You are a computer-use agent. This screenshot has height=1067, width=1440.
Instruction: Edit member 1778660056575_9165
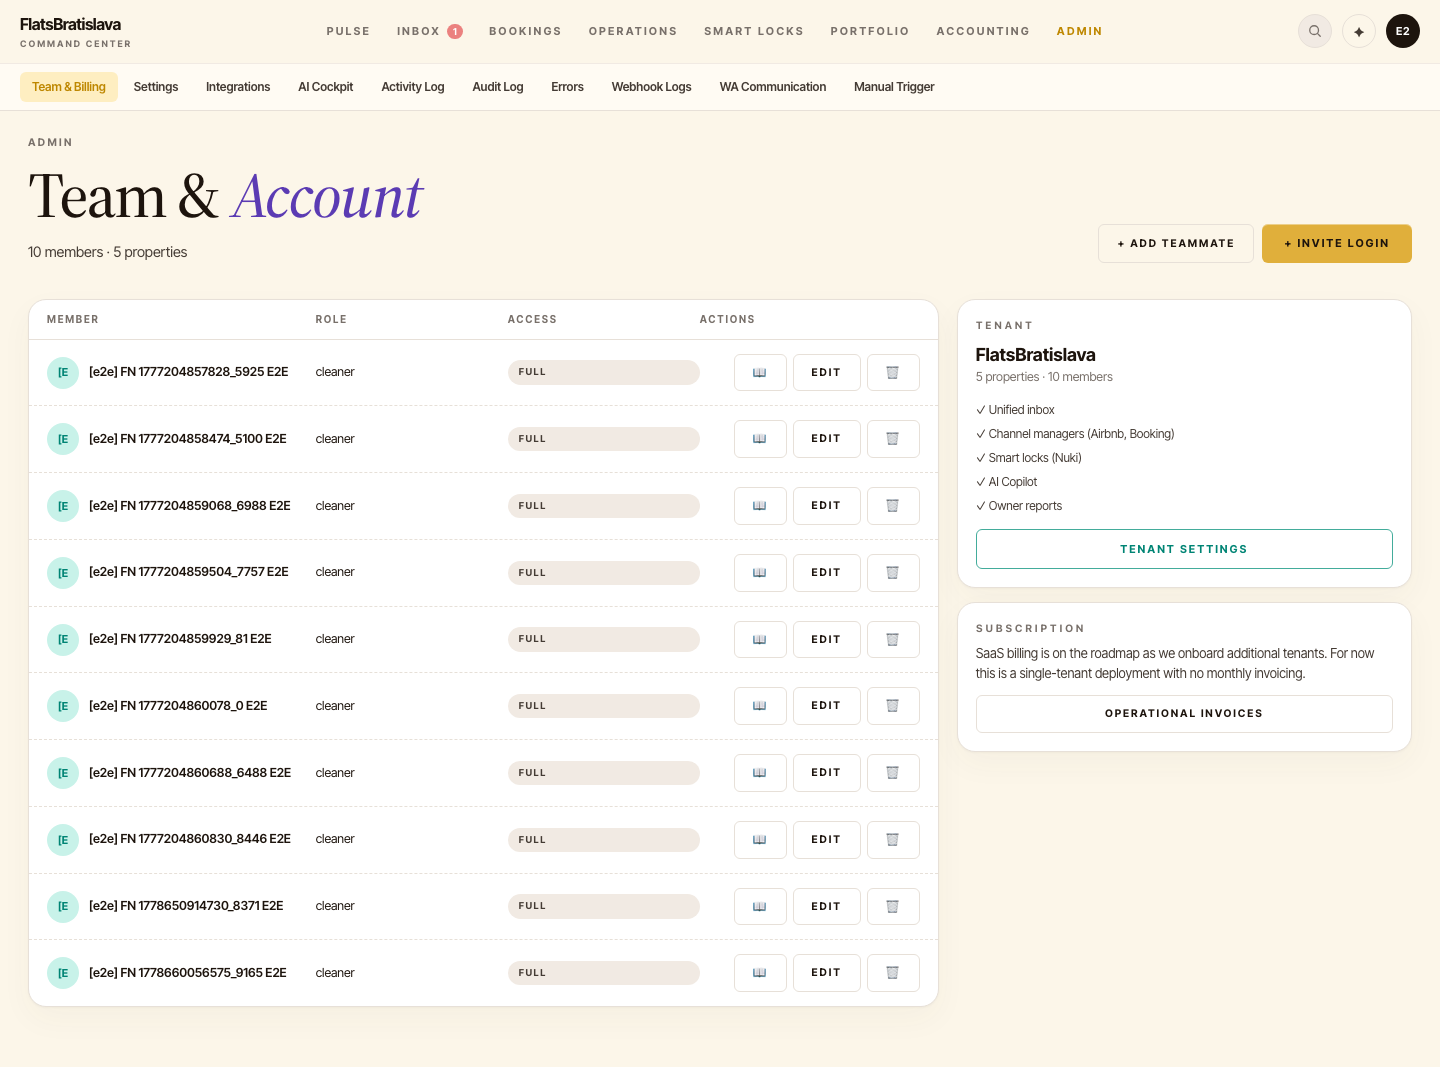tap(827, 973)
